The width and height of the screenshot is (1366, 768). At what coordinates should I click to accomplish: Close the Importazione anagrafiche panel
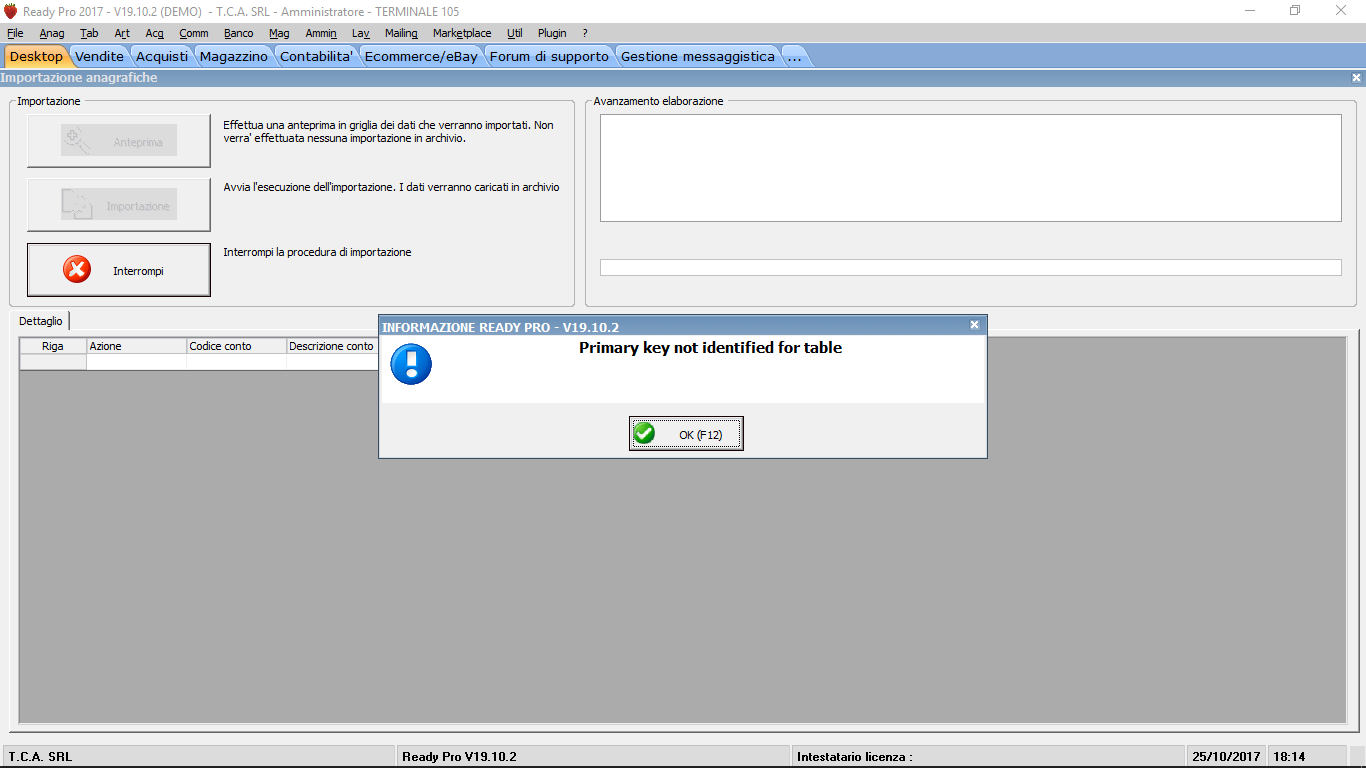tap(1356, 77)
